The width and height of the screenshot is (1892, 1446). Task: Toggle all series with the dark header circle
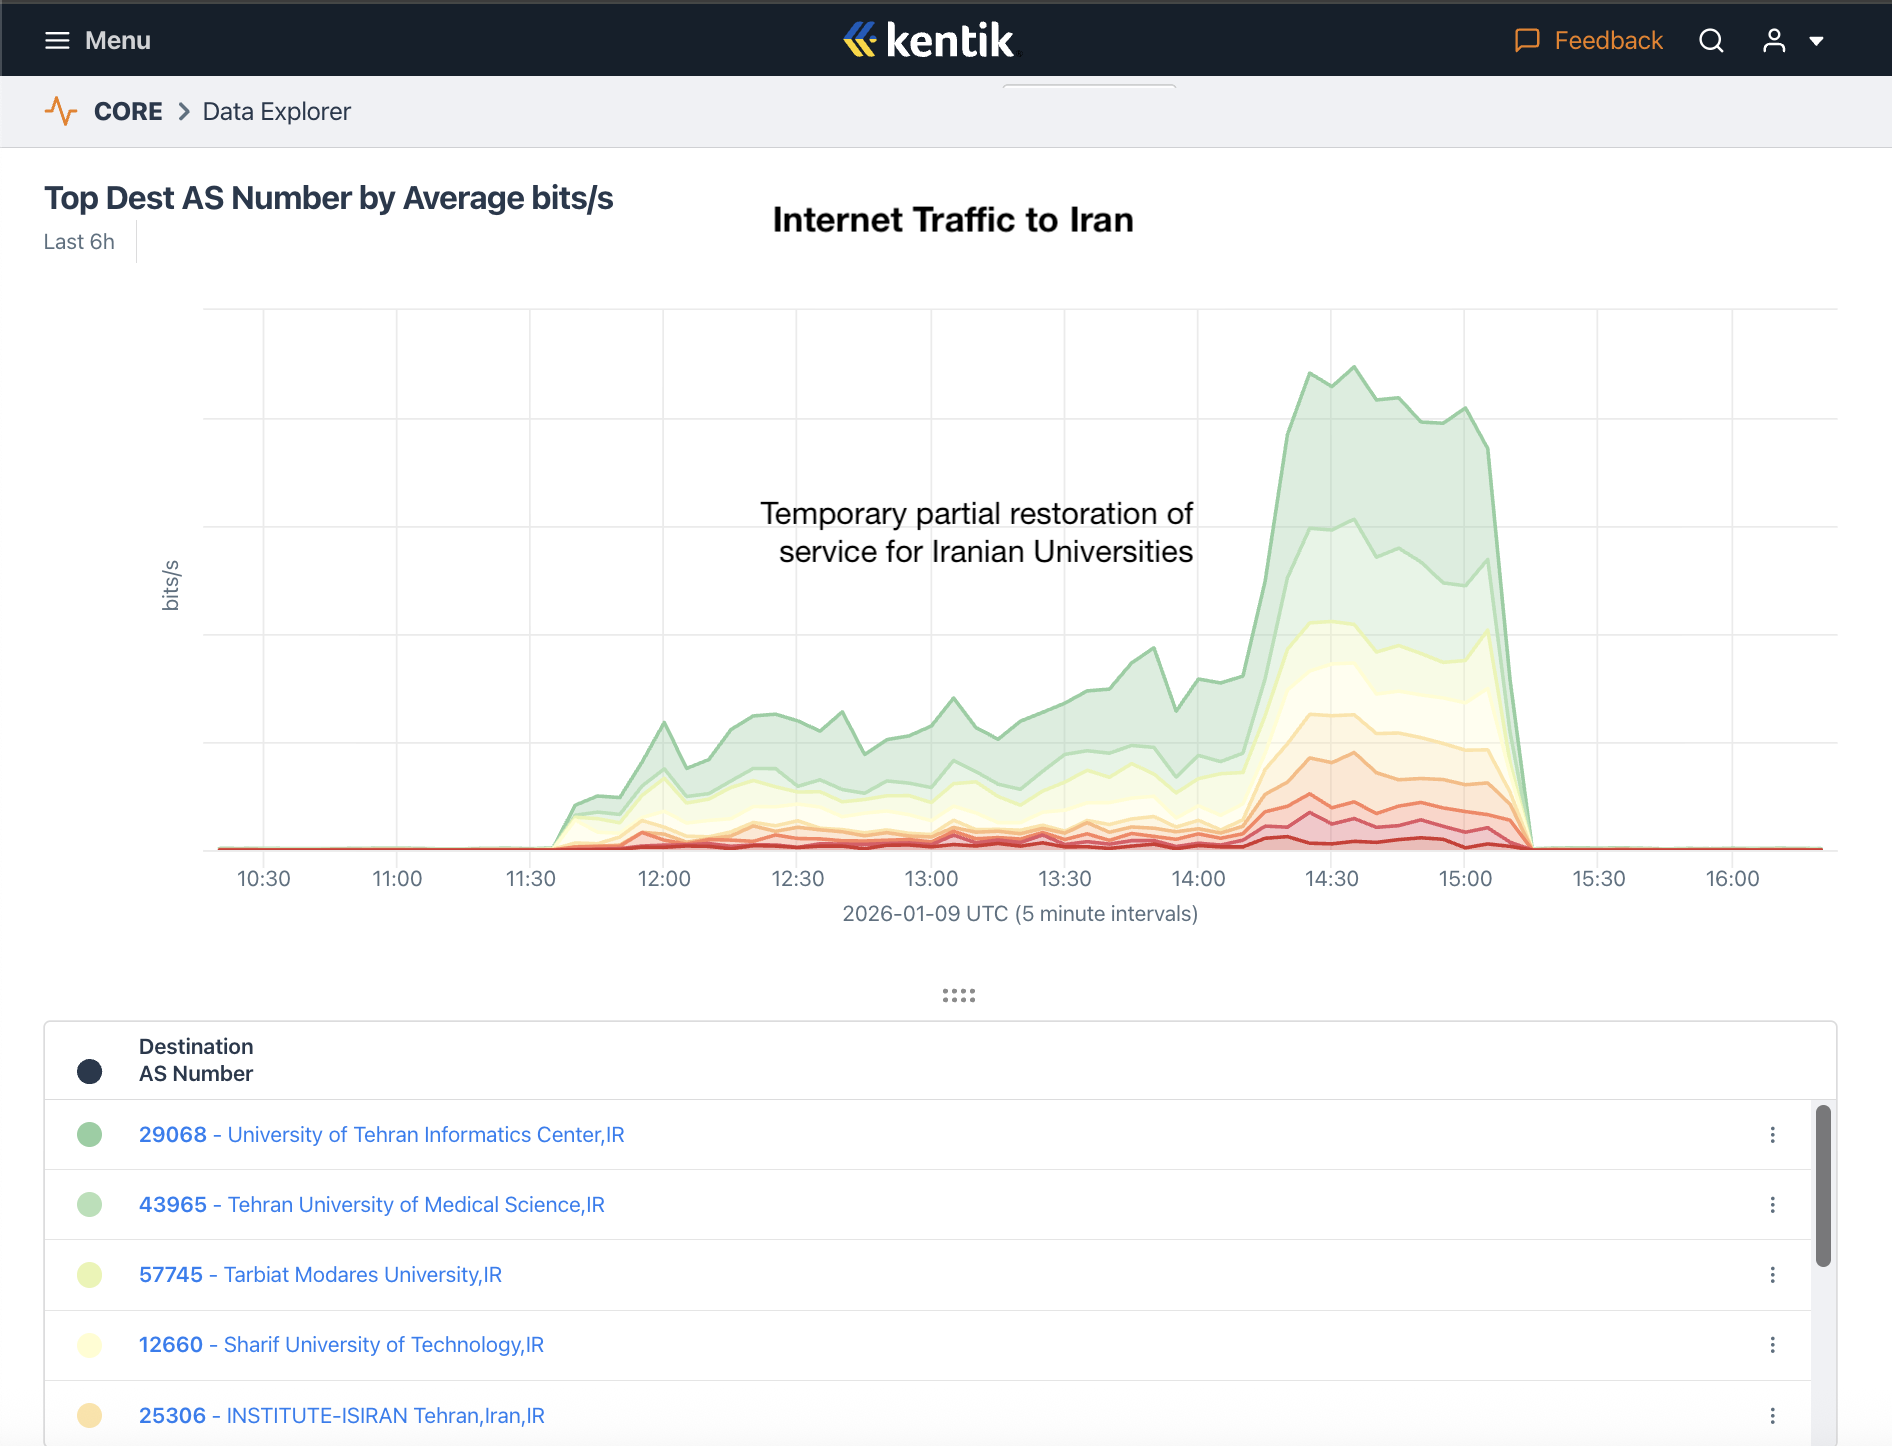90,1072
